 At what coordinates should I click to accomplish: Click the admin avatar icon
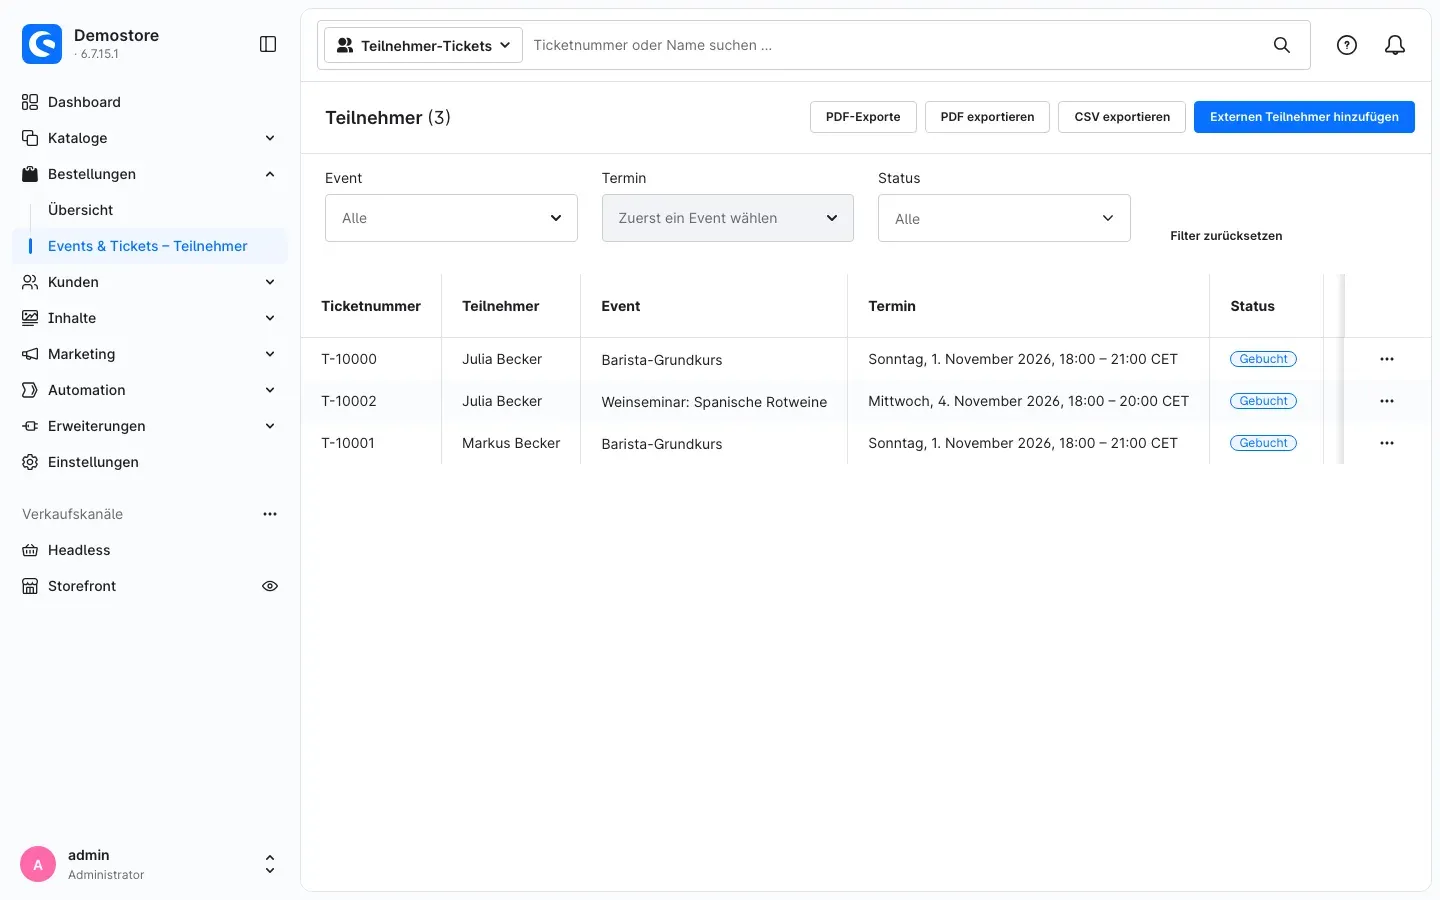pos(38,864)
